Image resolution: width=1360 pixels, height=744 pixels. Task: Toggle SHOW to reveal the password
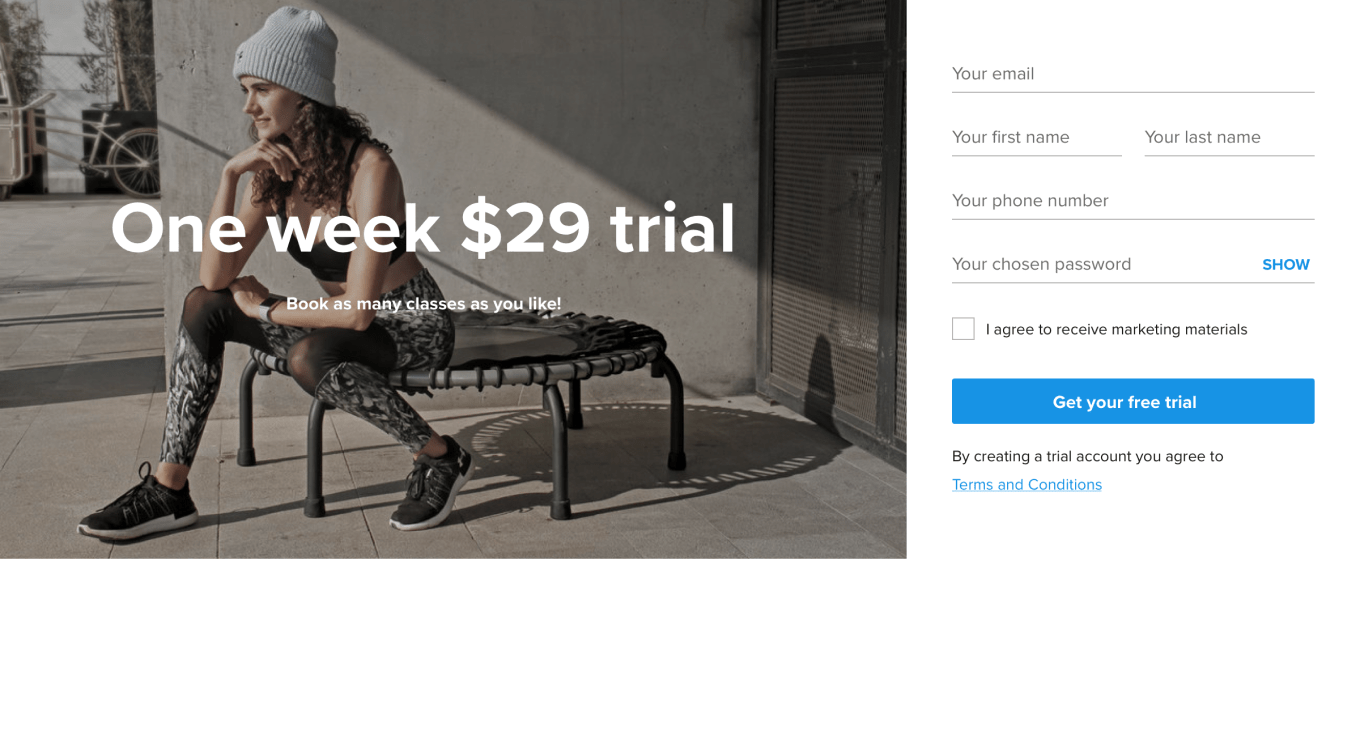click(x=1285, y=265)
